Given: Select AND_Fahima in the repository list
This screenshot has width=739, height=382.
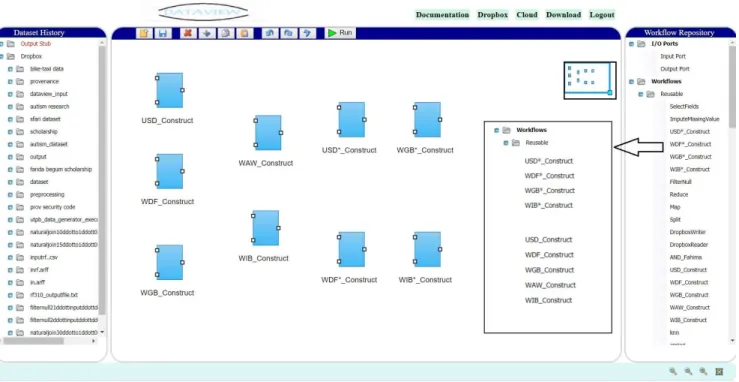Looking at the screenshot, I should coord(686,257).
